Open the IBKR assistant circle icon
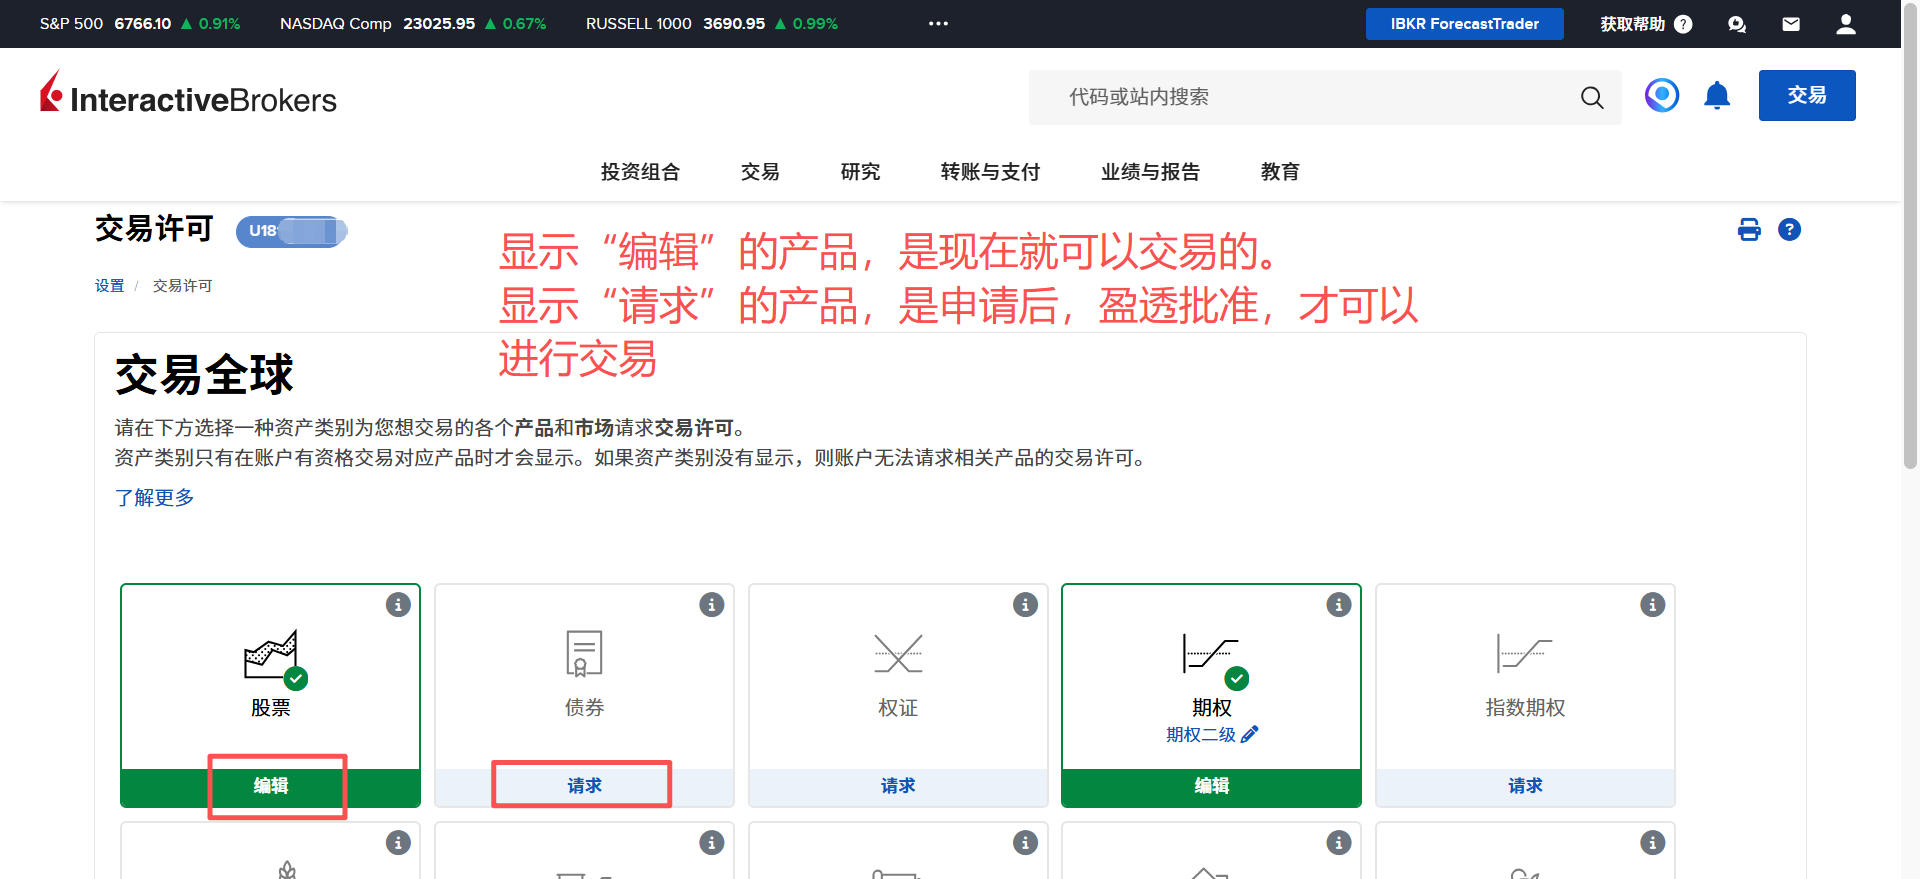The width and height of the screenshot is (1920, 879). (1662, 96)
